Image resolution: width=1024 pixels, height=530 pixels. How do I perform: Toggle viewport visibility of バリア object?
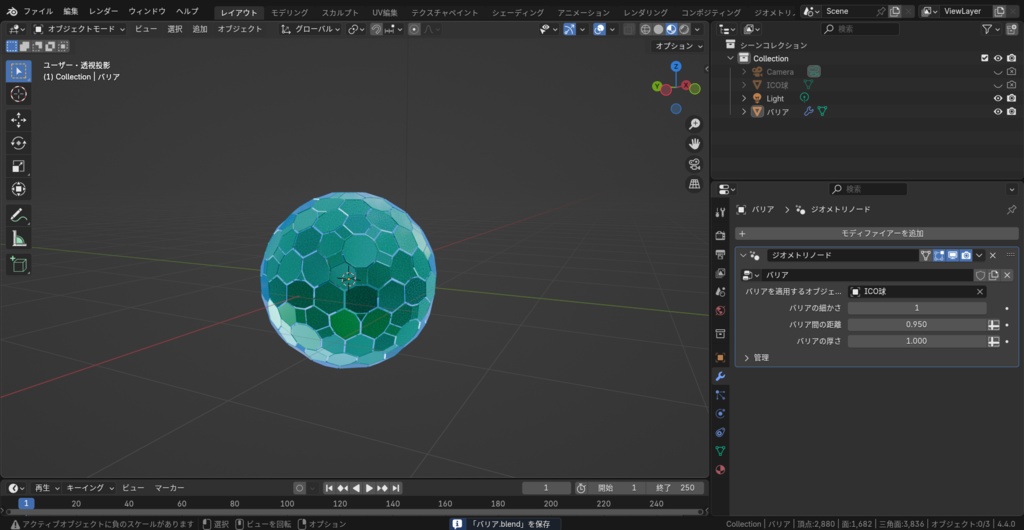(x=998, y=112)
